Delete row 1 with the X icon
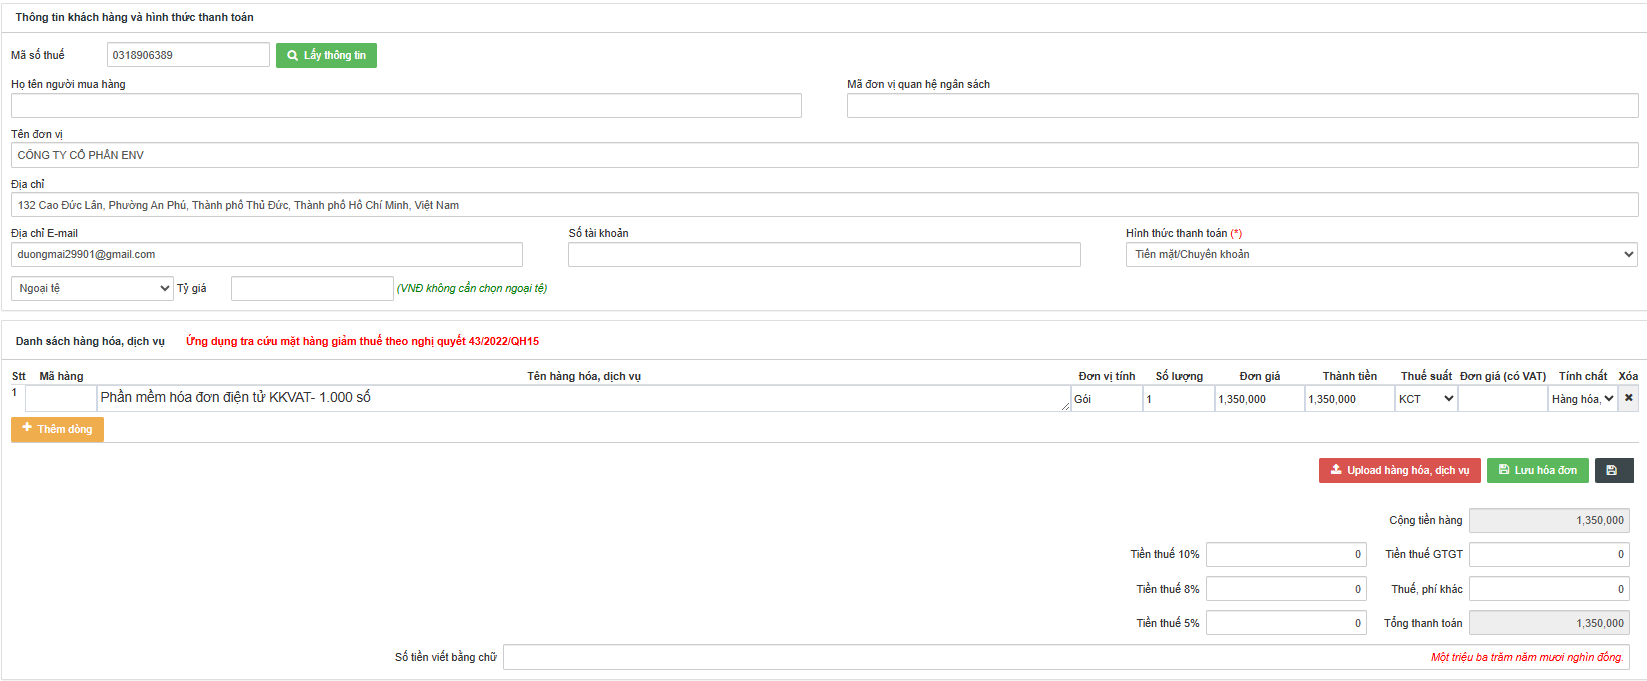 tap(1629, 398)
